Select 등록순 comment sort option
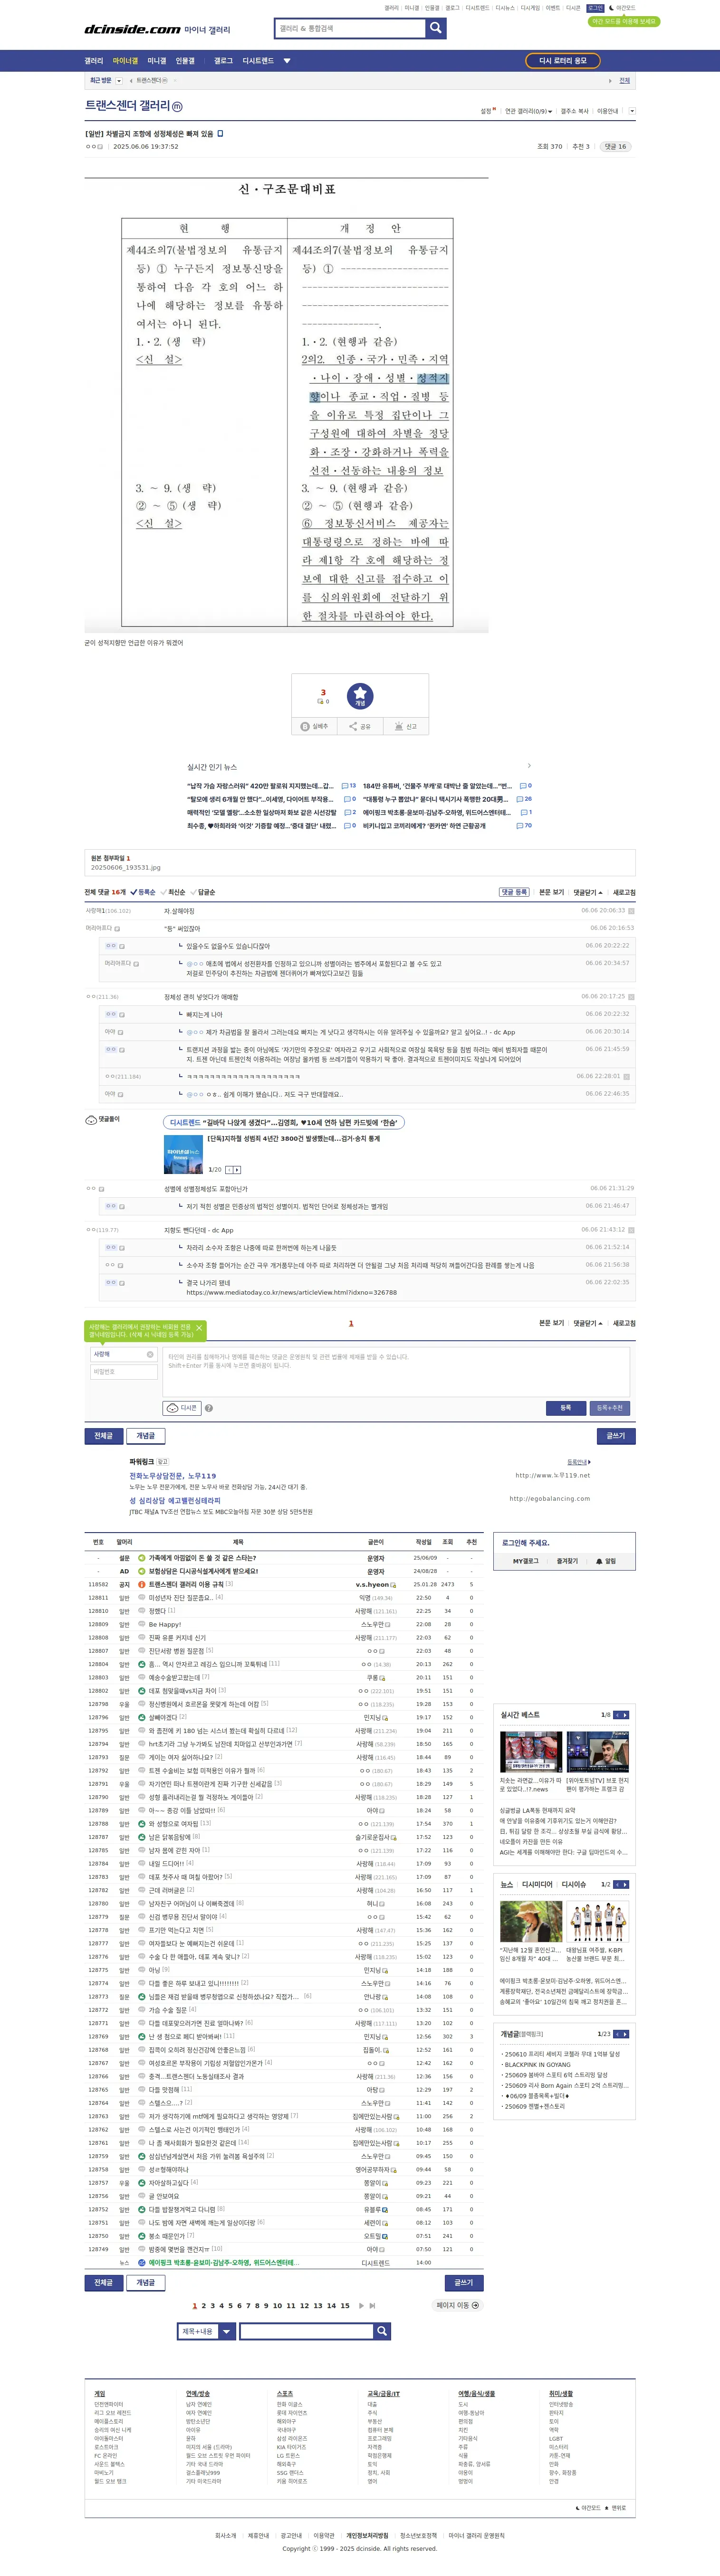The height and width of the screenshot is (2576, 720). tap(143, 892)
